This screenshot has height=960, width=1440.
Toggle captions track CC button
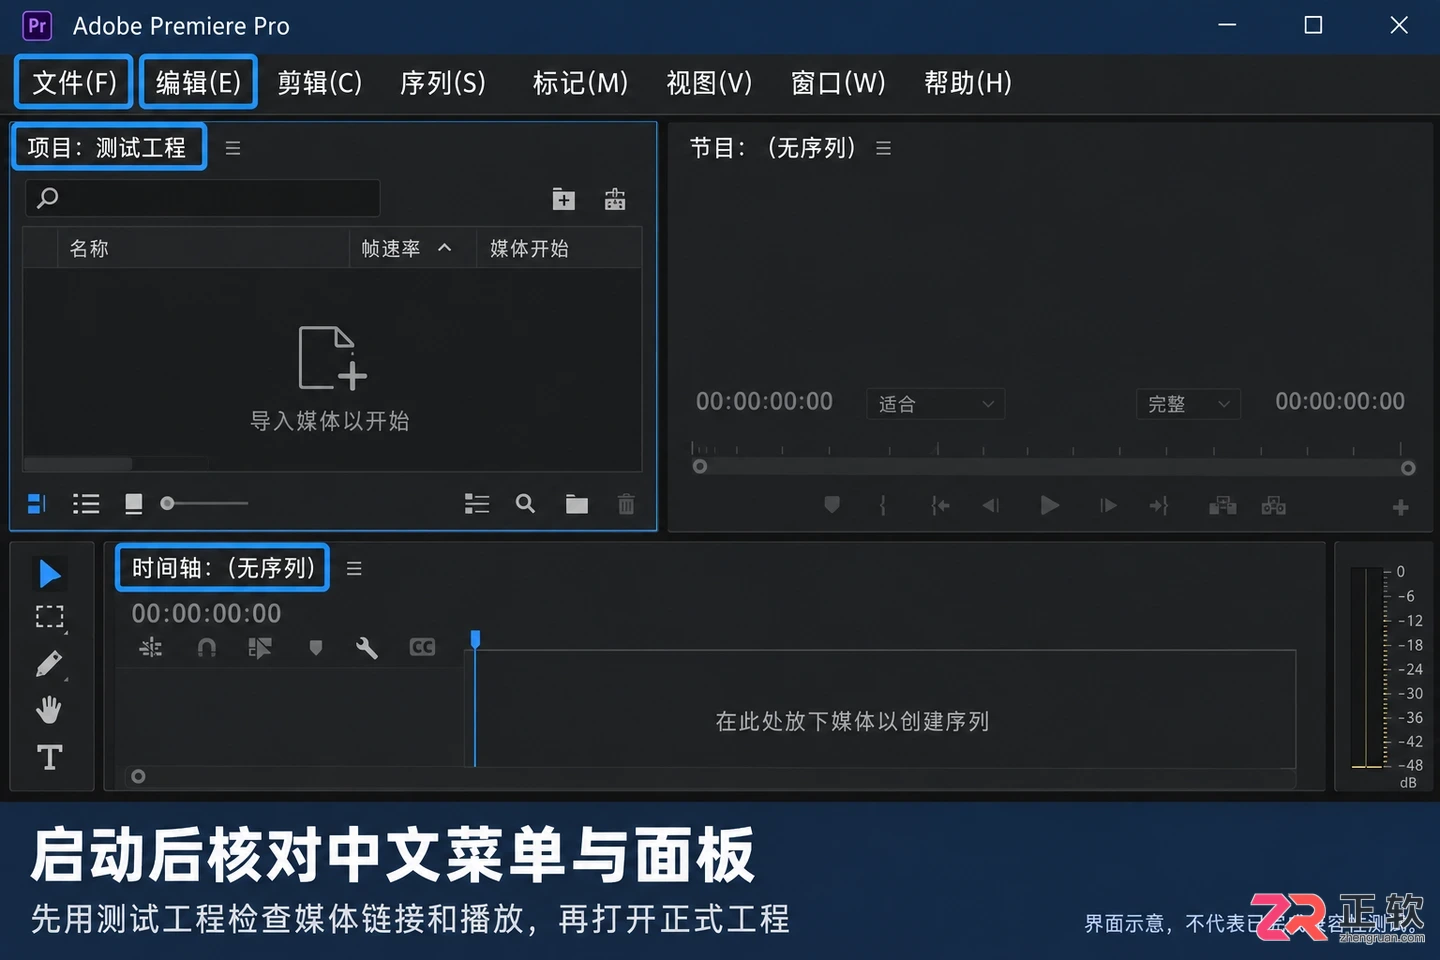coord(422,648)
